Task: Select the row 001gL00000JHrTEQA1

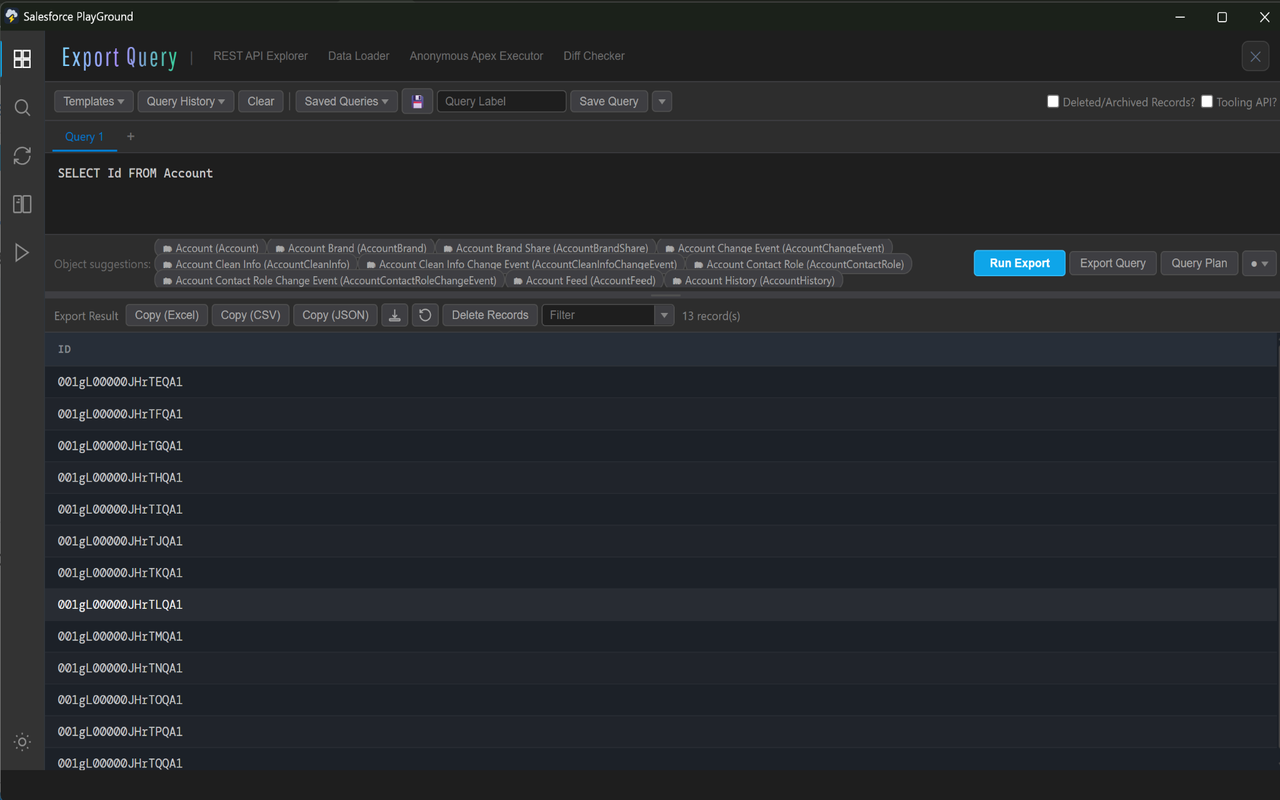Action: point(660,382)
